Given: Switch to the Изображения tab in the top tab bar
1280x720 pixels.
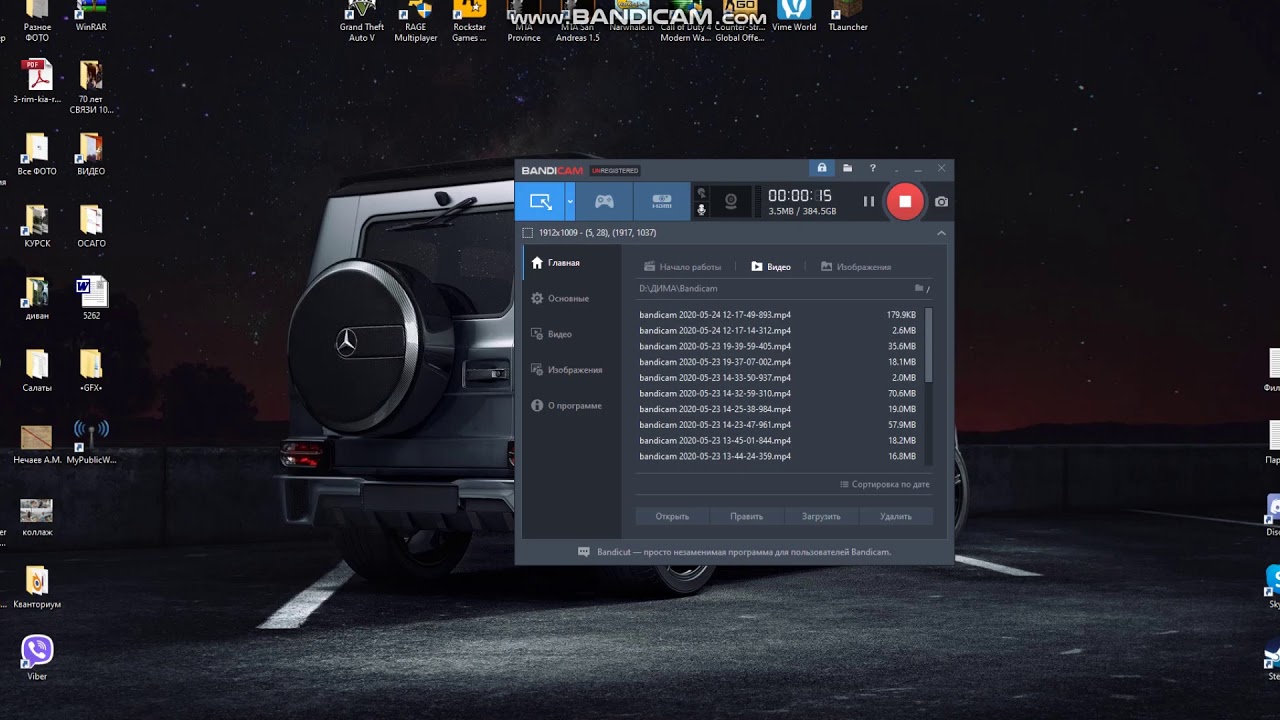Looking at the screenshot, I should (x=856, y=267).
